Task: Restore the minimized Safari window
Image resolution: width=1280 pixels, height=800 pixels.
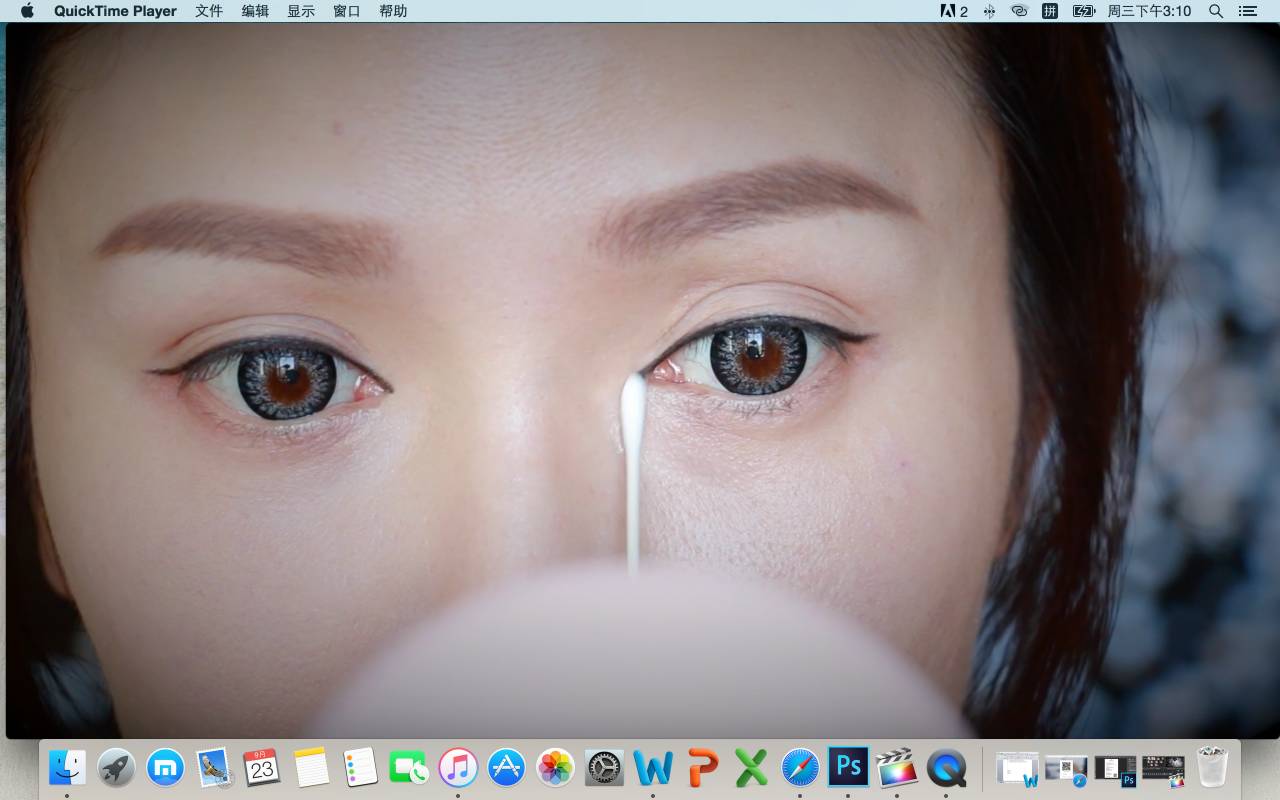Action: (x=1066, y=769)
